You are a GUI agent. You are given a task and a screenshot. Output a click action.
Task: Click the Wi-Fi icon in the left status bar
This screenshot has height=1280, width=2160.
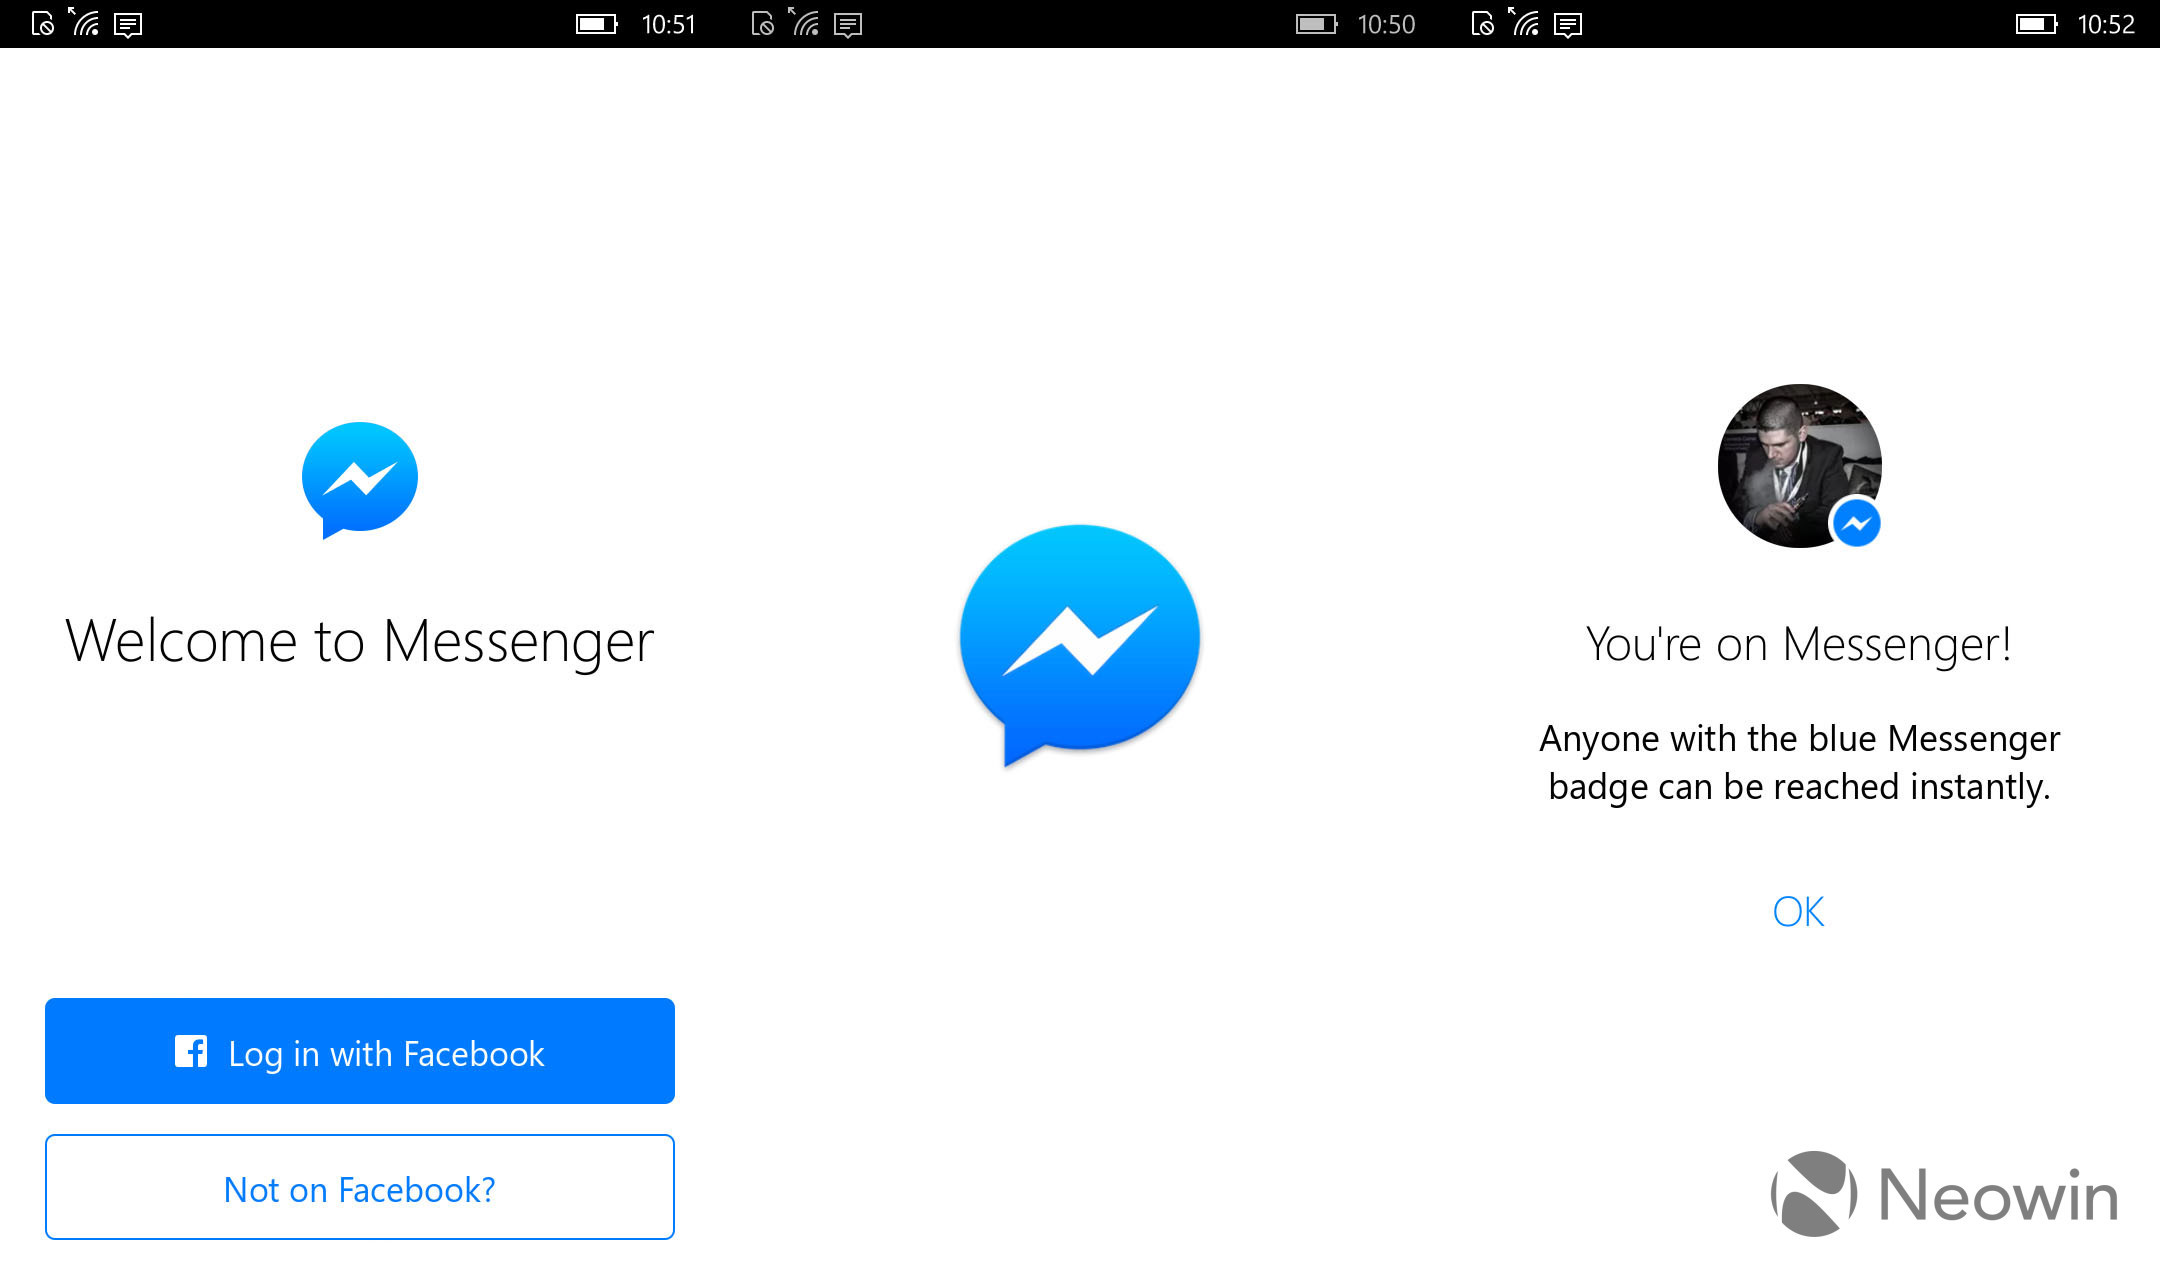[85, 22]
